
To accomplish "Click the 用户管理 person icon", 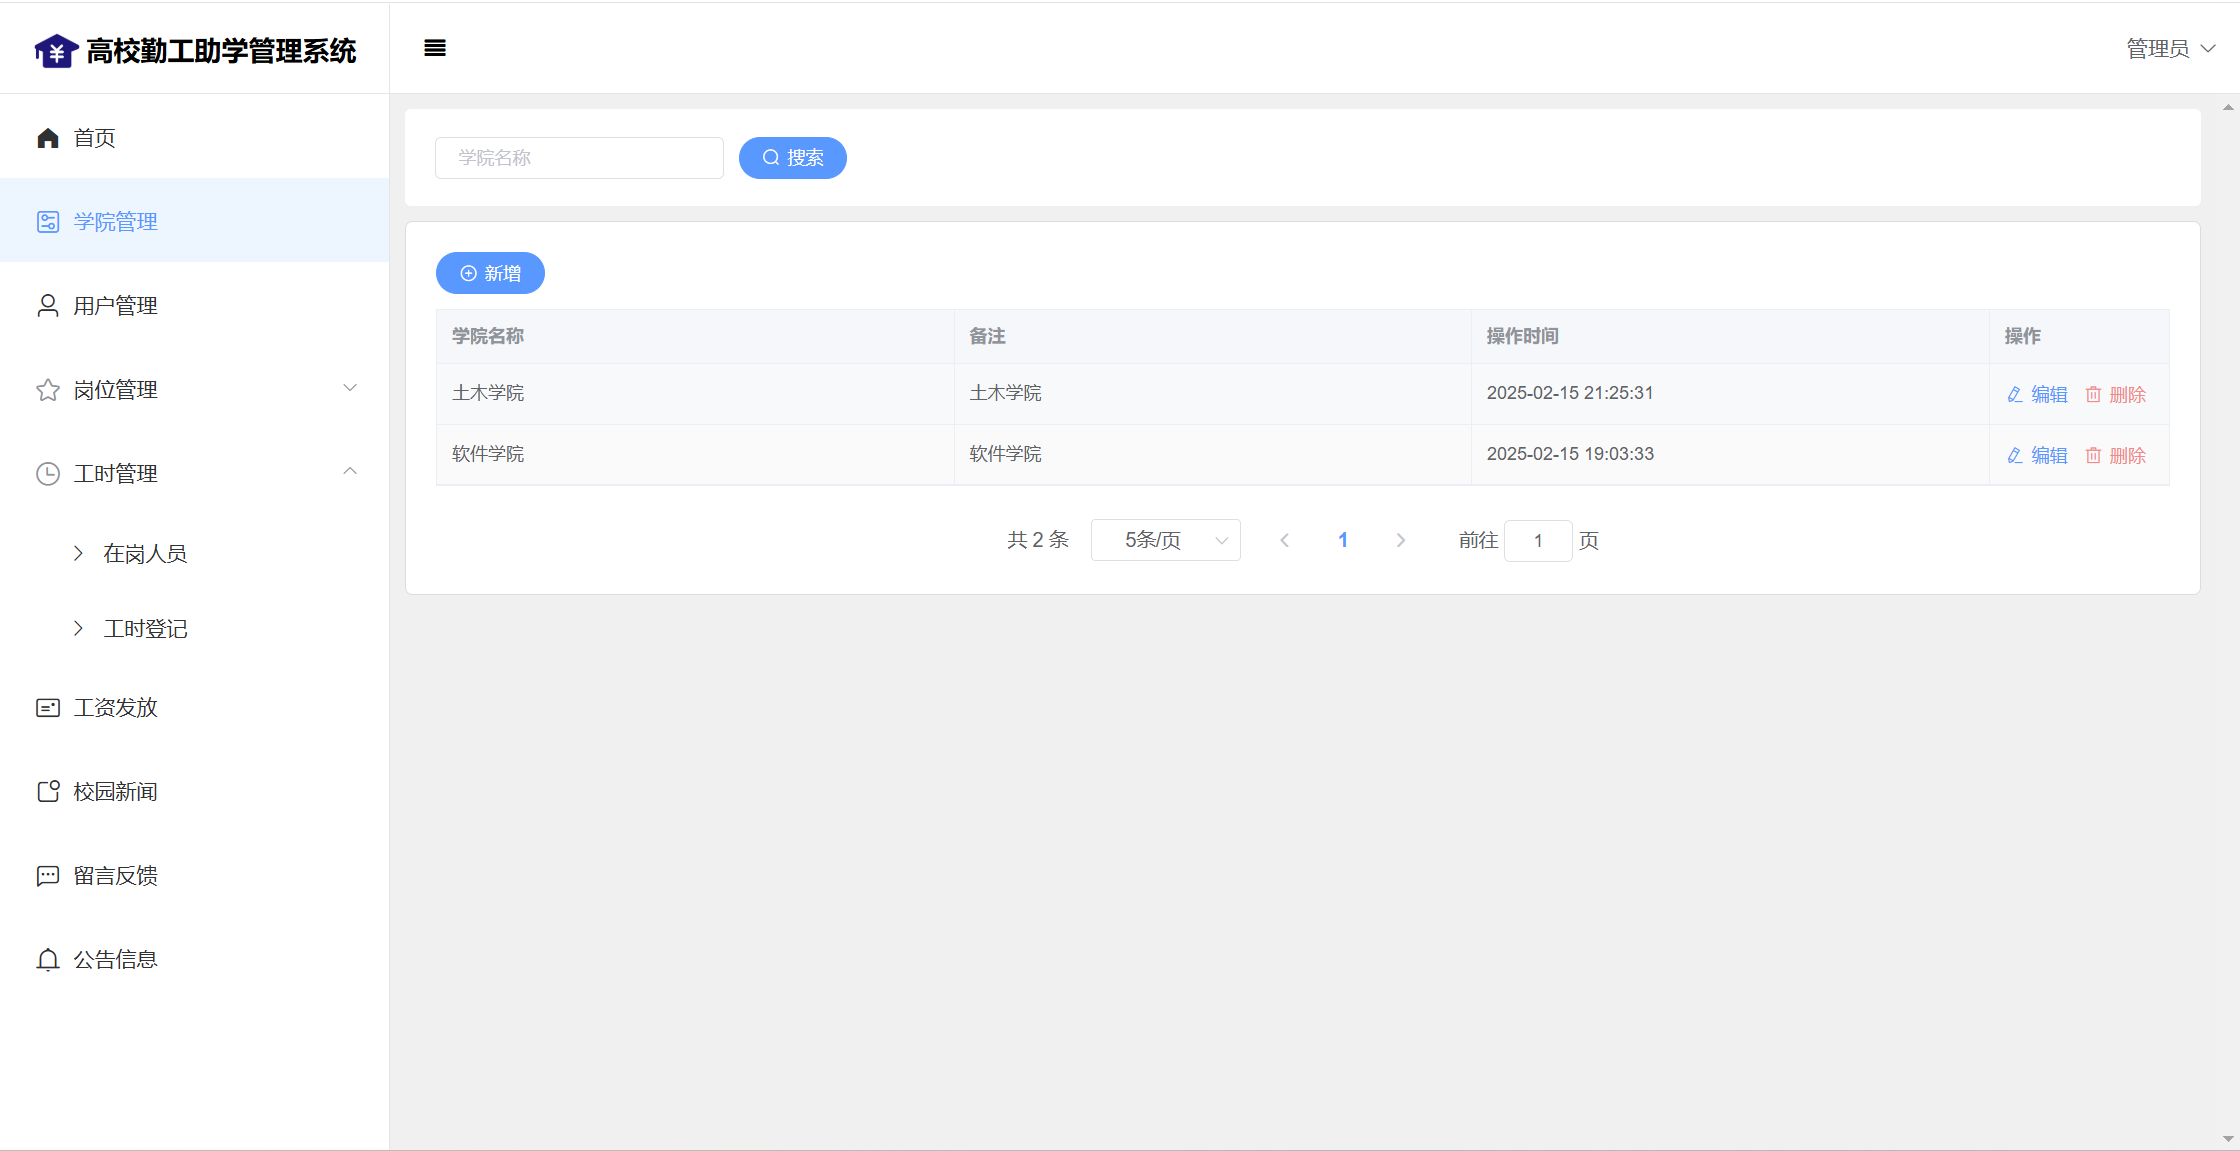I will (x=48, y=306).
